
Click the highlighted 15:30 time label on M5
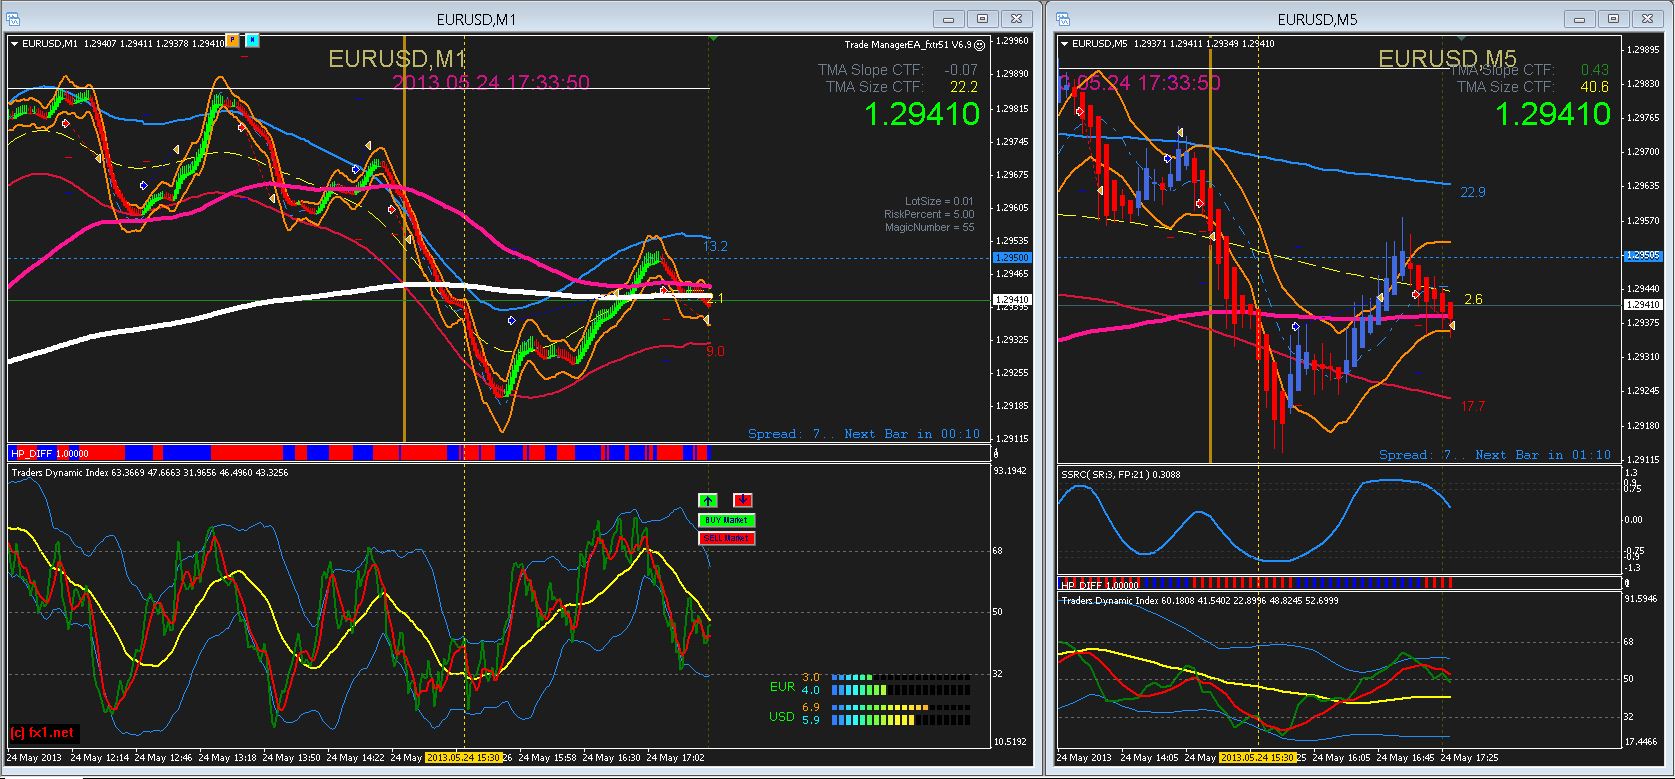pos(1259,757)
